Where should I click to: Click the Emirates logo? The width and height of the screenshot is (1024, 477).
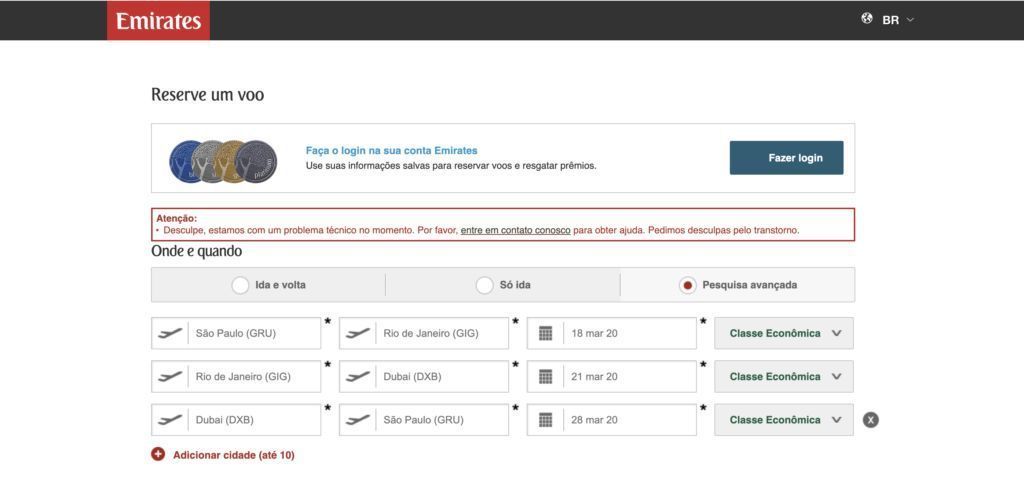click(159, 20)
